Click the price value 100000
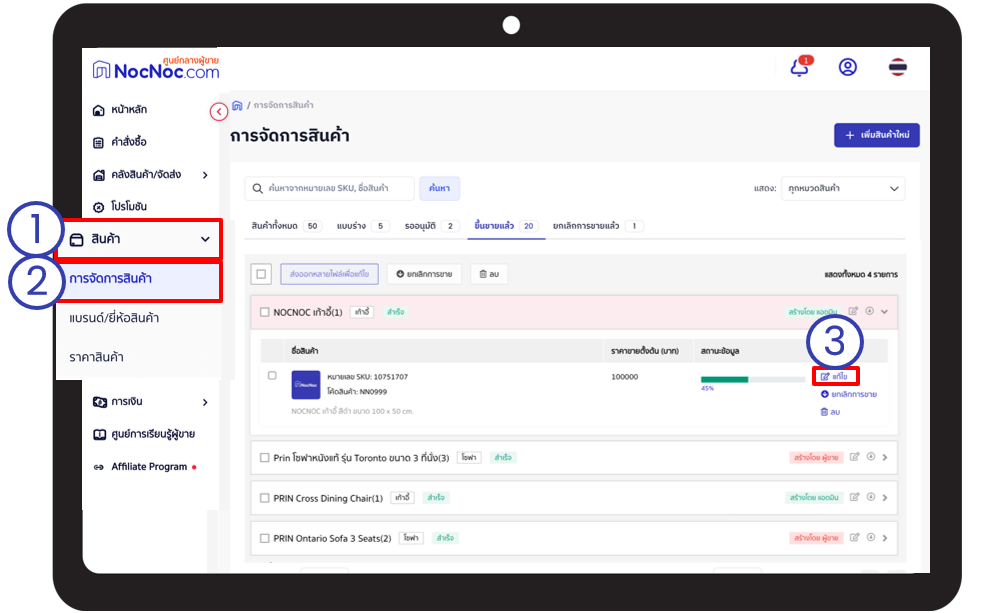 point(624,377)
